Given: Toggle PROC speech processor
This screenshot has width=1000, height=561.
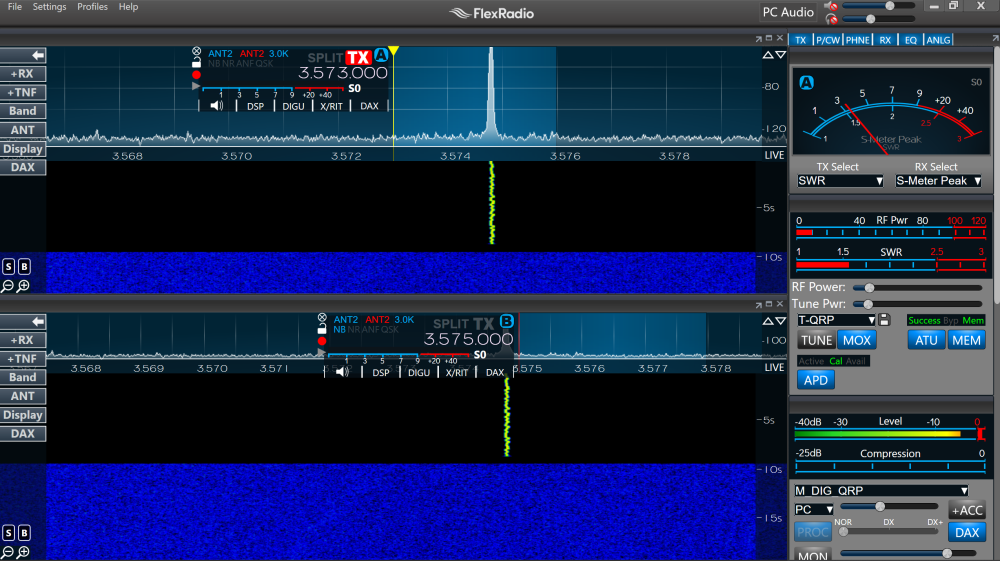Looking at the screenshot, I should [812, 532].
